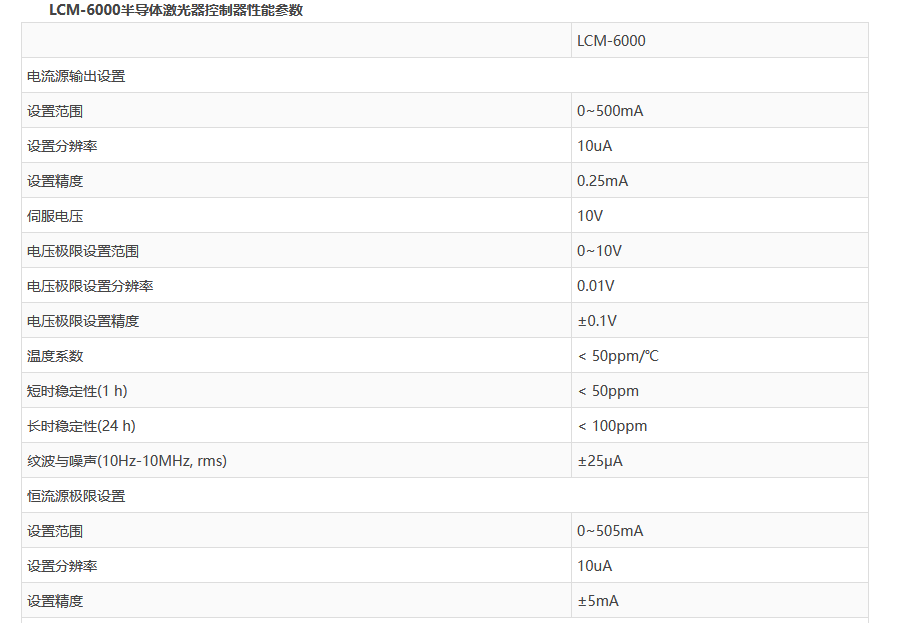The width and height of the screenshot is (899, 623).
Task: Click the 0.01V resolution value
Action: pos(595,286)
